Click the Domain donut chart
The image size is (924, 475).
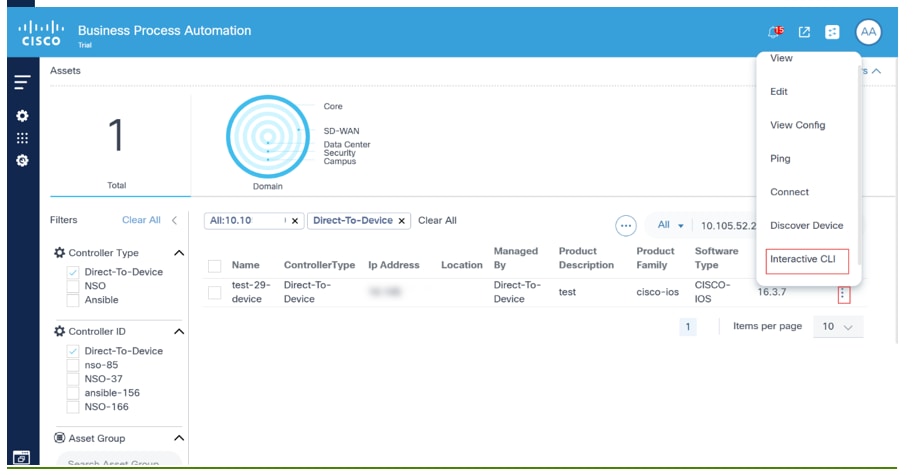pyautogui.click(x=268, y=138)
